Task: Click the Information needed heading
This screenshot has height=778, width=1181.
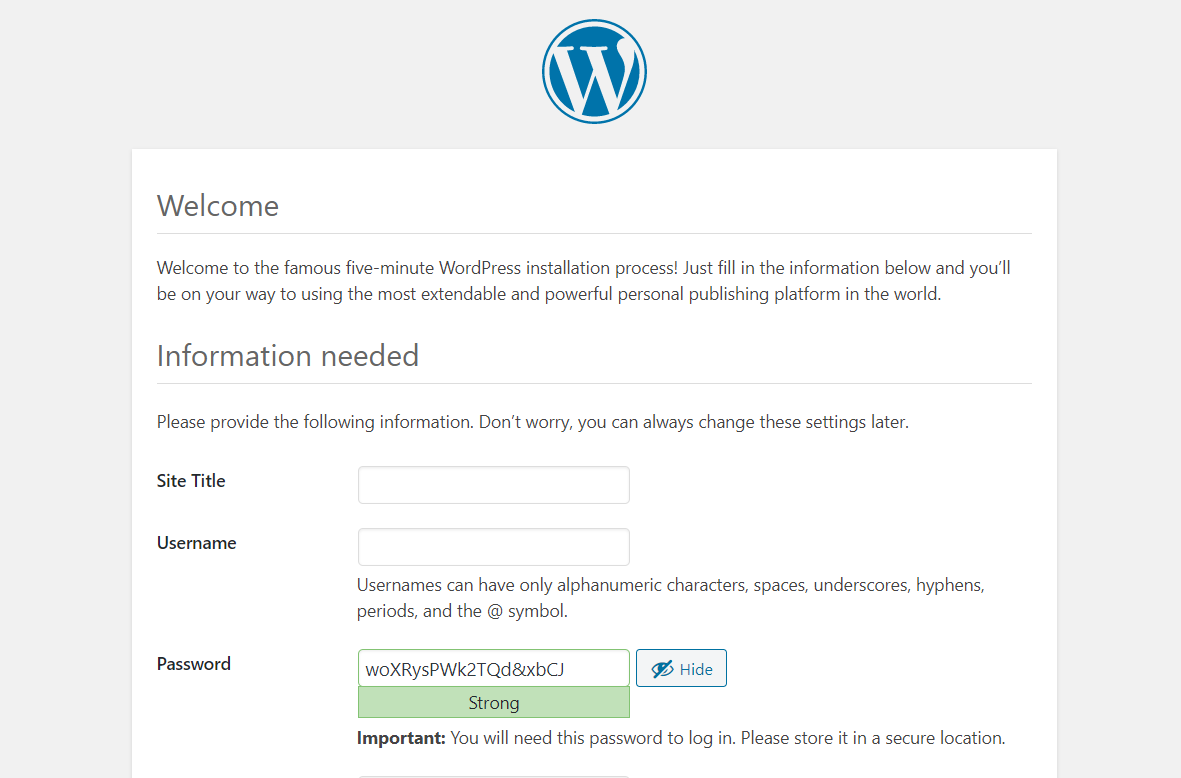Action: 288,355
